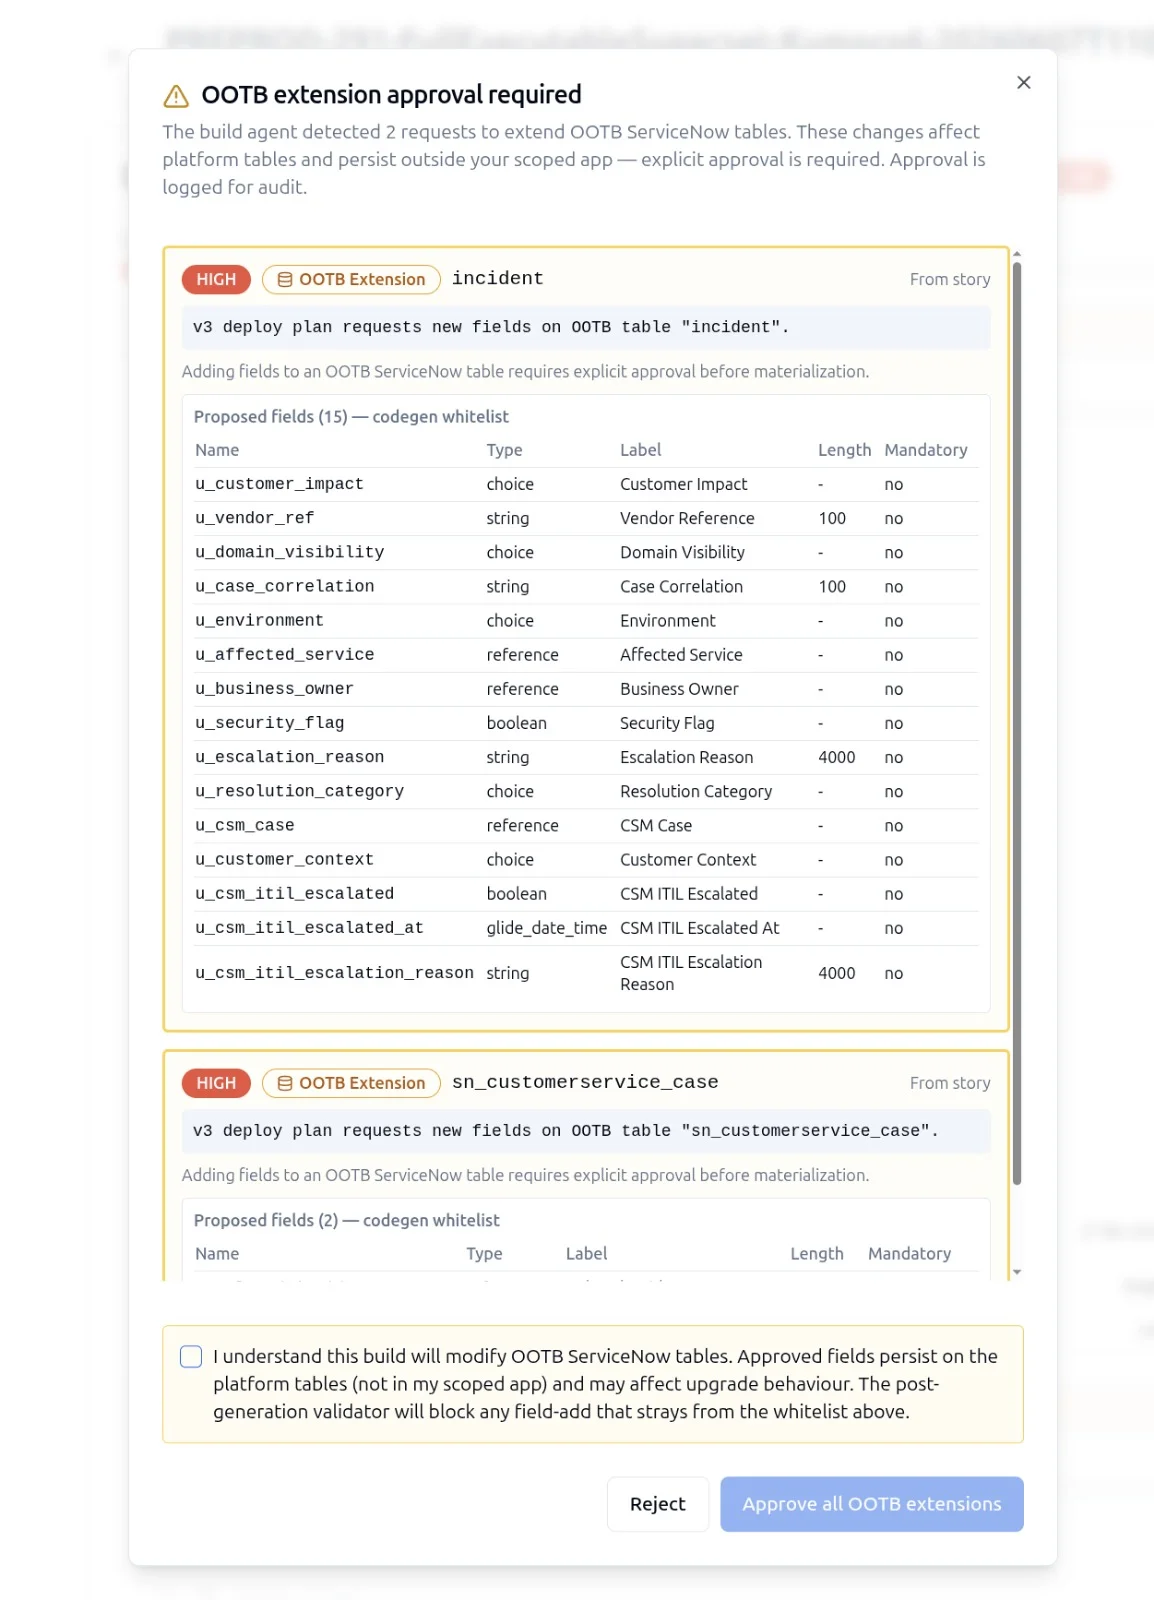Click the length 4000 of u_escalation_reason

point(836,757)
